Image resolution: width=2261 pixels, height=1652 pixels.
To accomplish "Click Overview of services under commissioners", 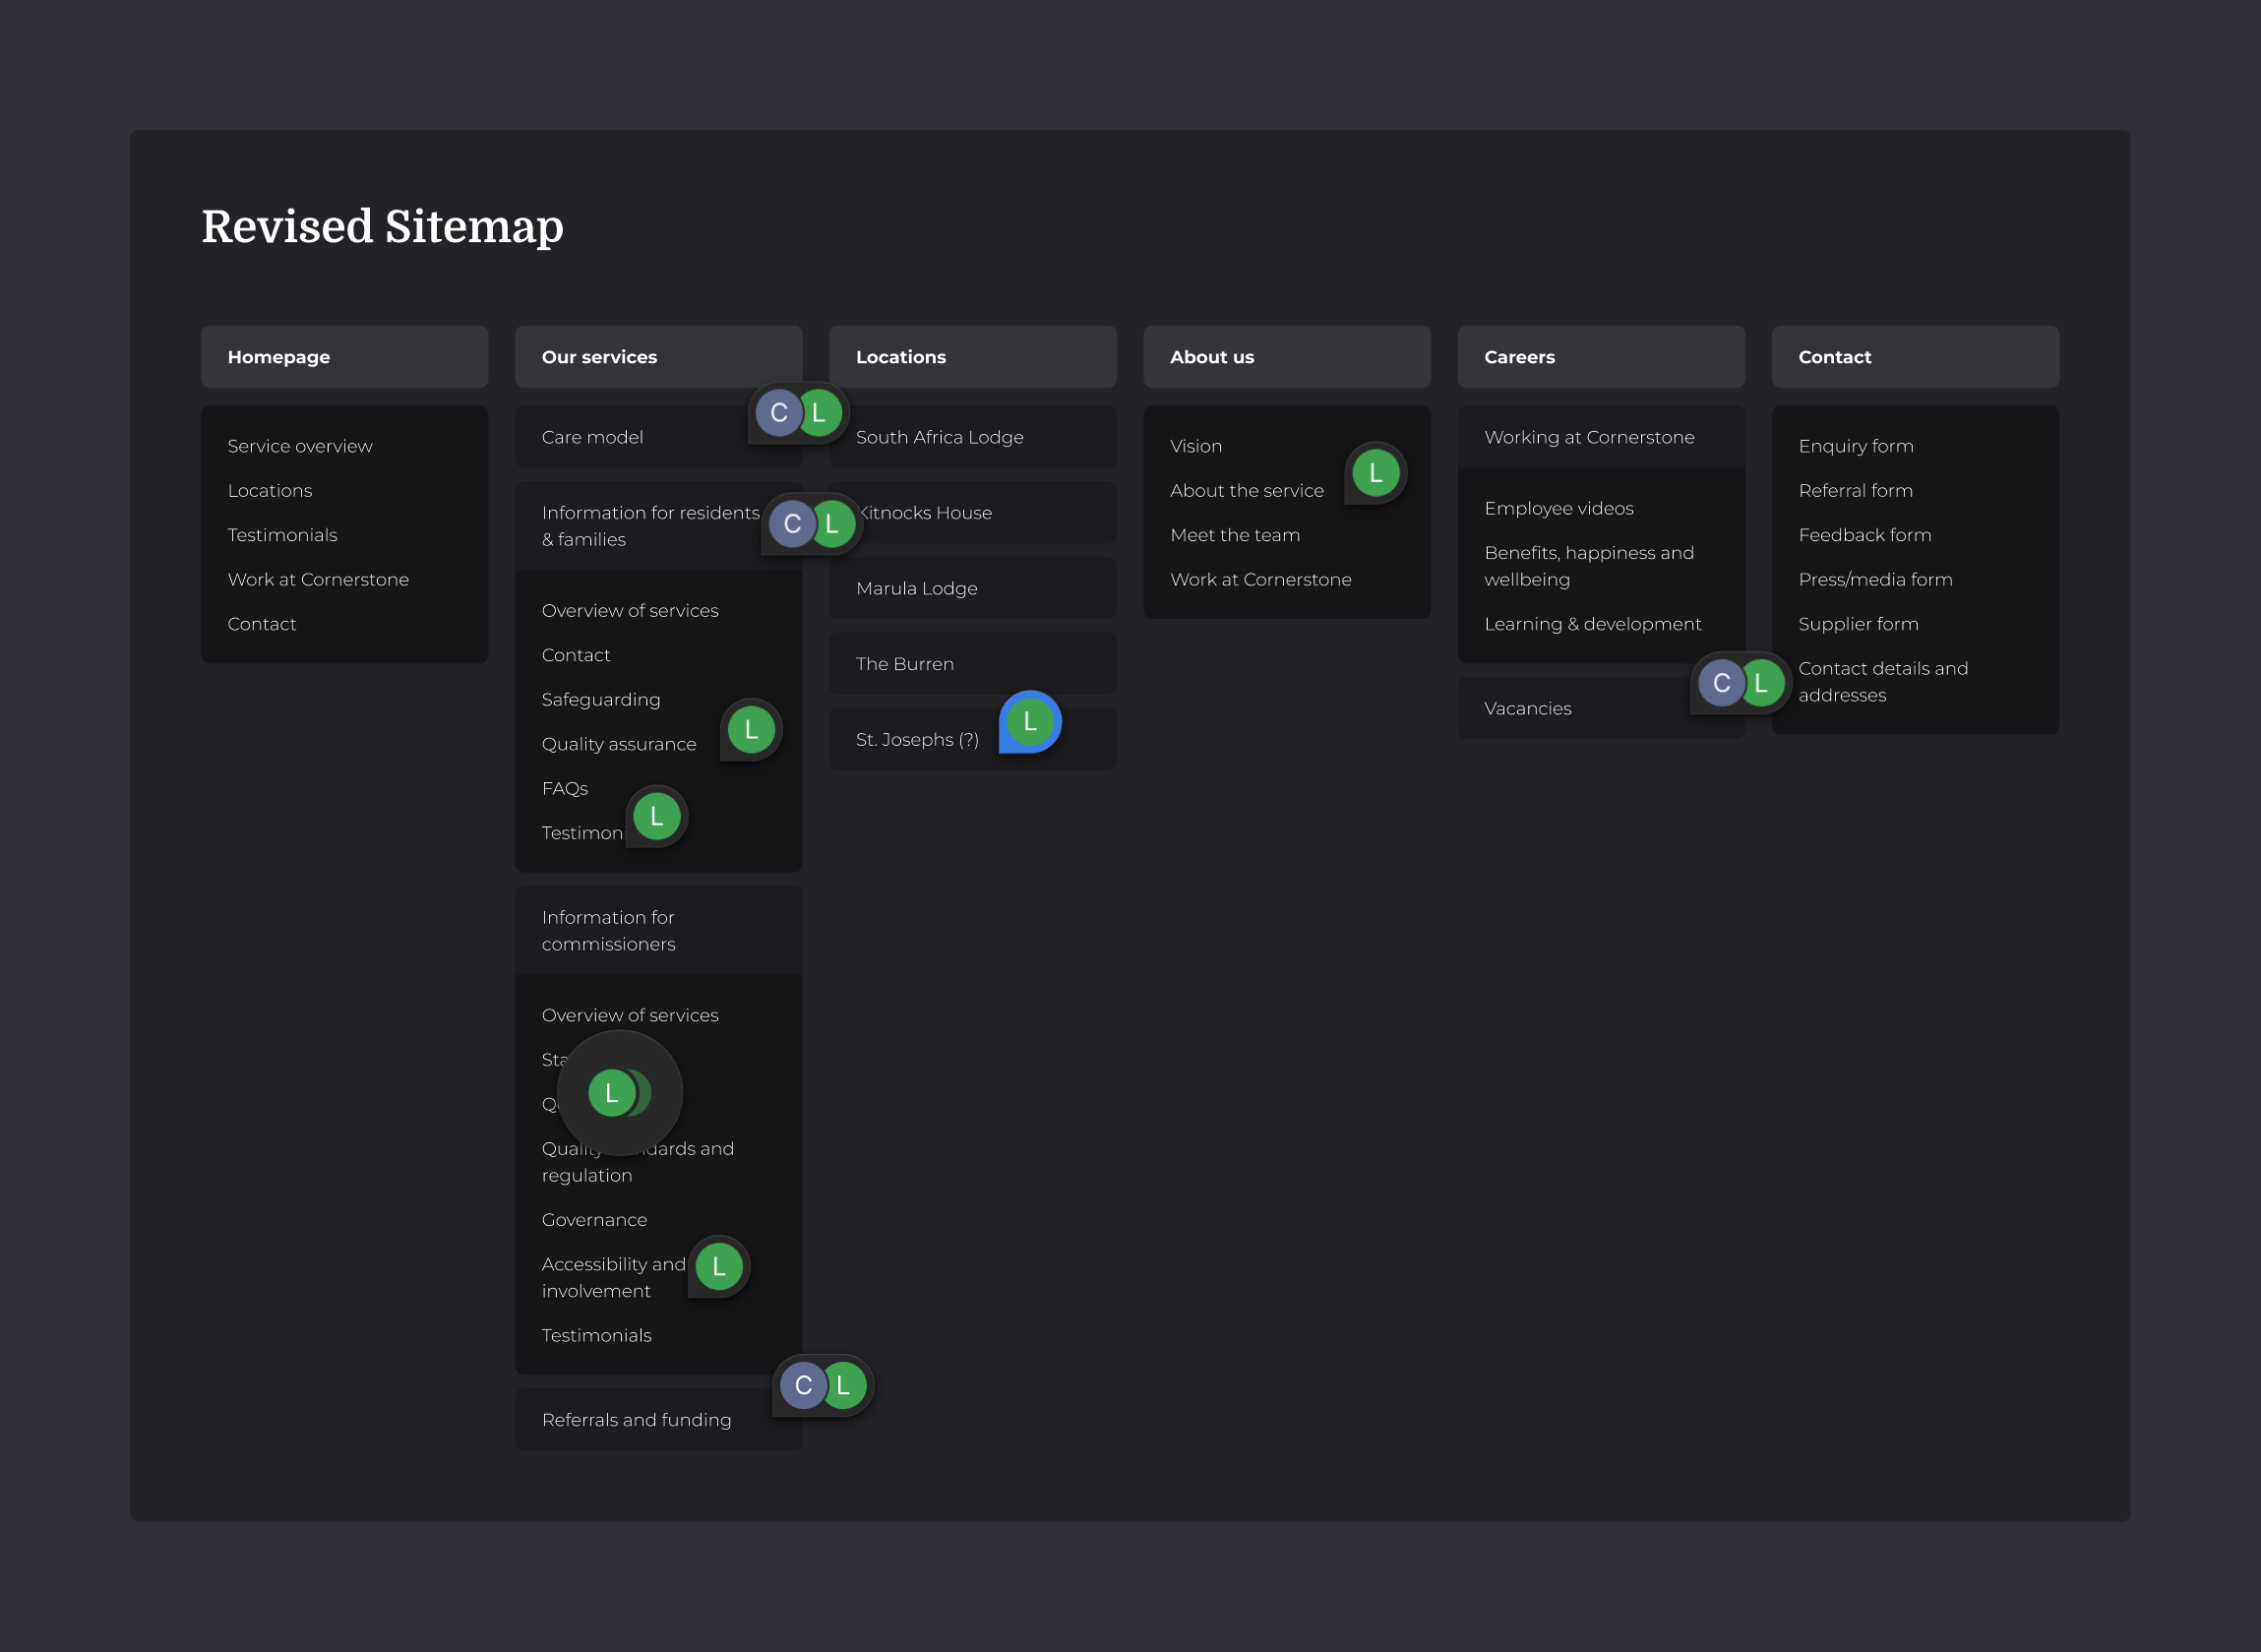I will pyautogui.click(x=630, y=1015).
